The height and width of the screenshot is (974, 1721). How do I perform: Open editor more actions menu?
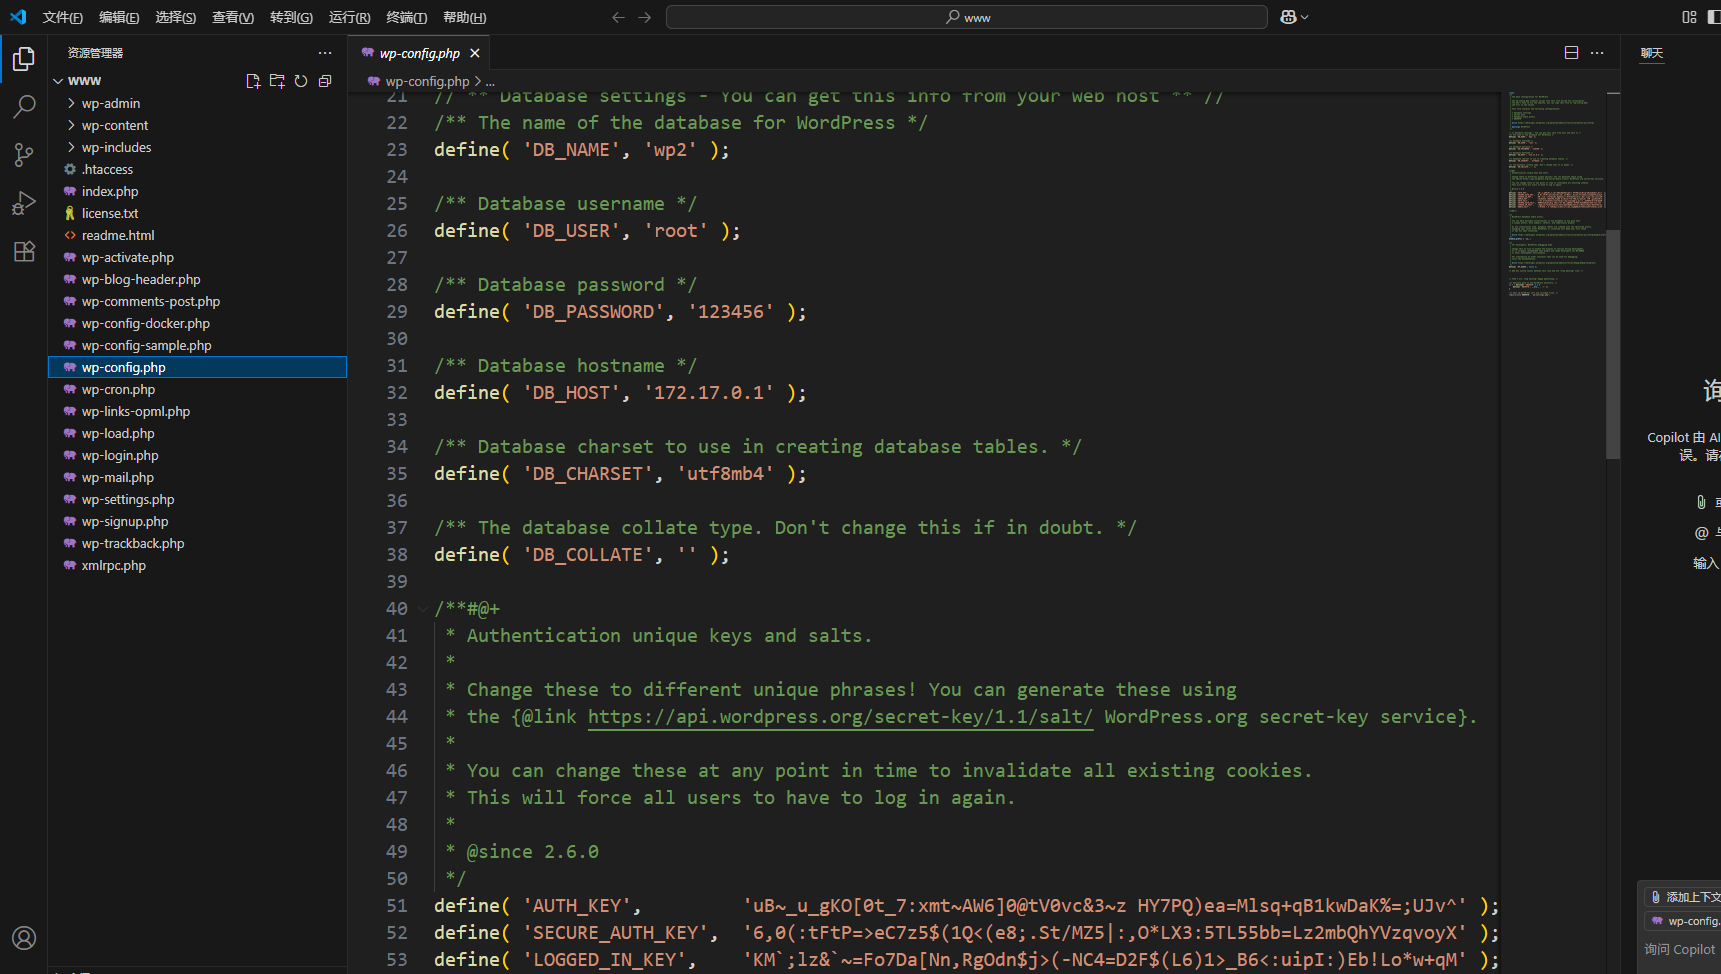click(x=1597, y=53)
